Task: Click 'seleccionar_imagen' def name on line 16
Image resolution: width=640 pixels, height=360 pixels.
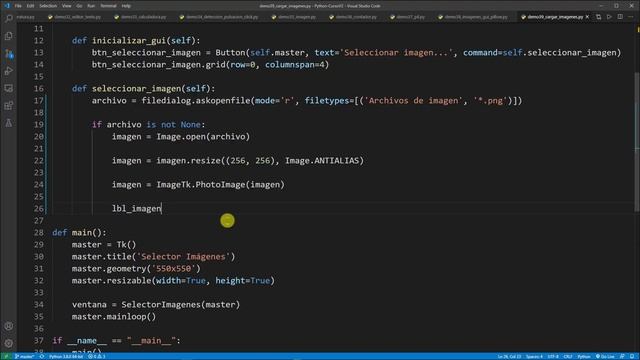Action: pyautogui.click(x=136, y=89)
